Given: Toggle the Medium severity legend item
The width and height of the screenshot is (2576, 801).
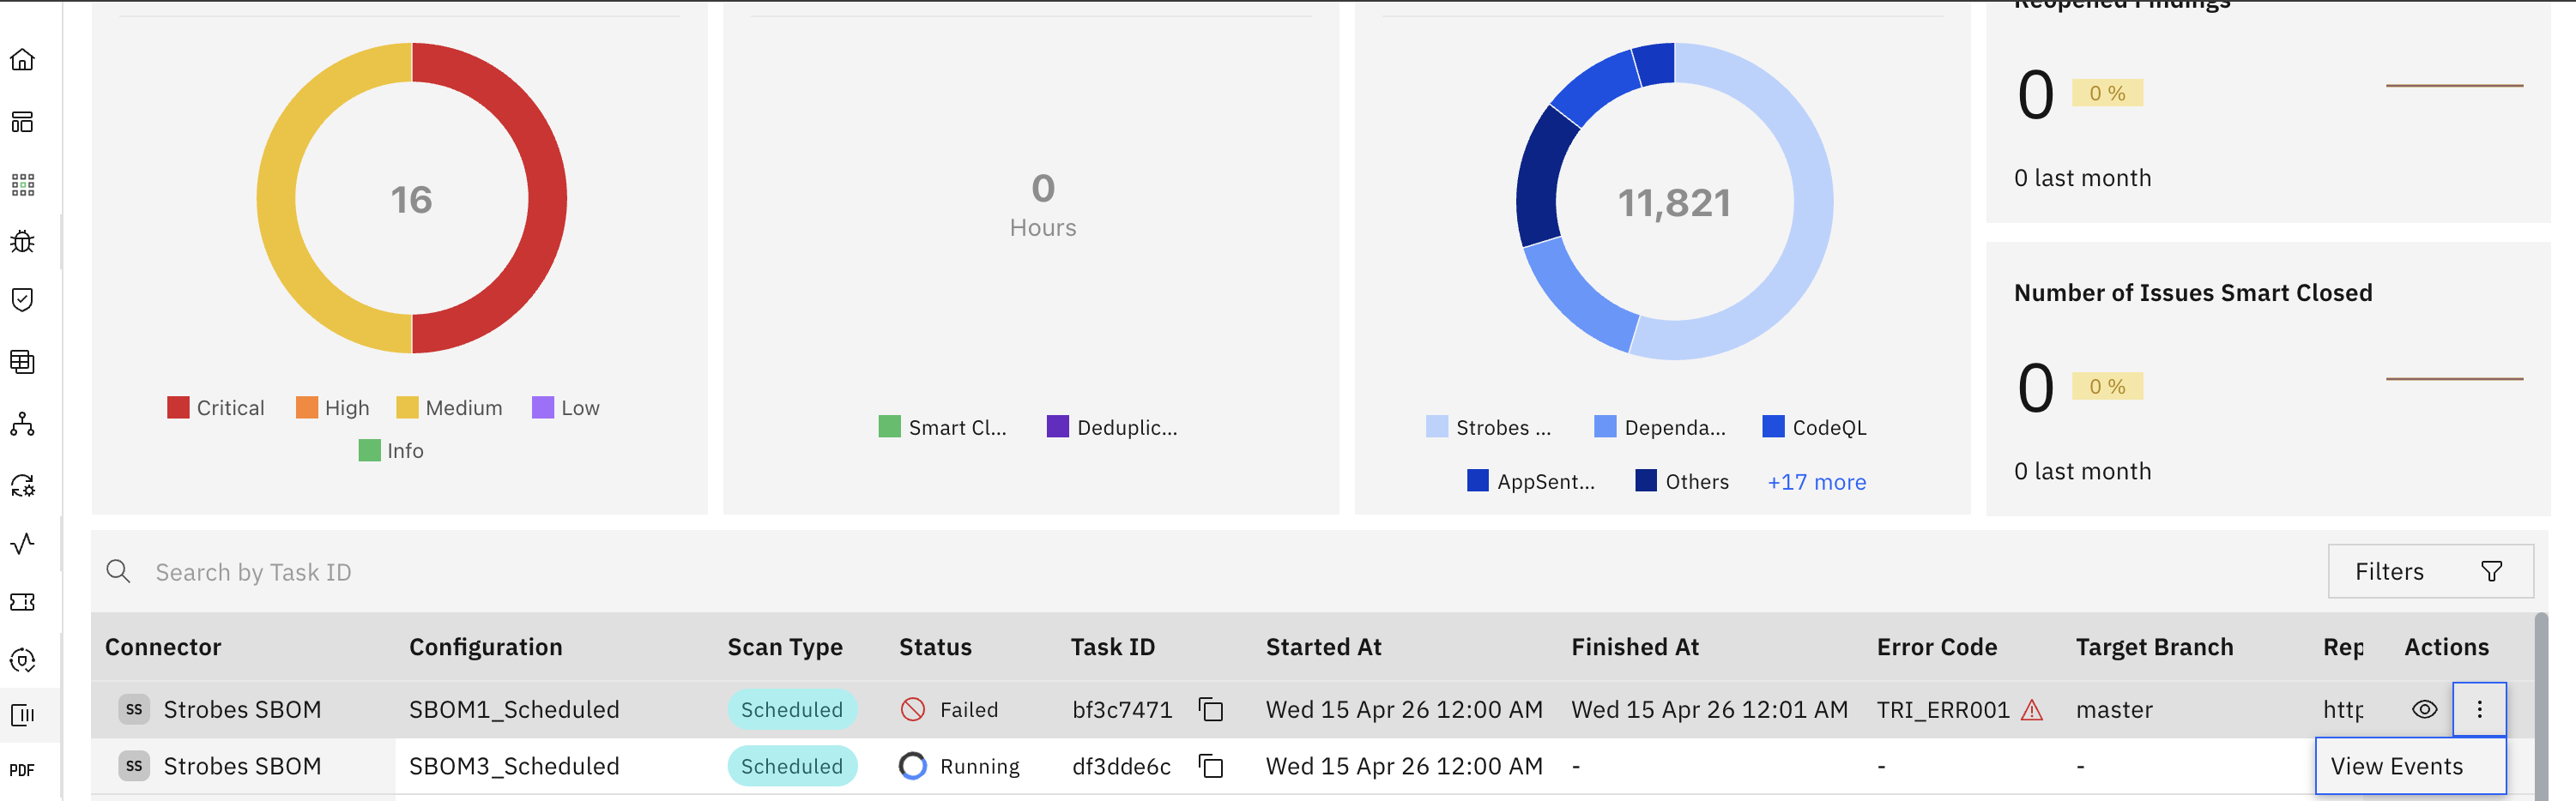Looking at the screenshot, I should (449, 408).
